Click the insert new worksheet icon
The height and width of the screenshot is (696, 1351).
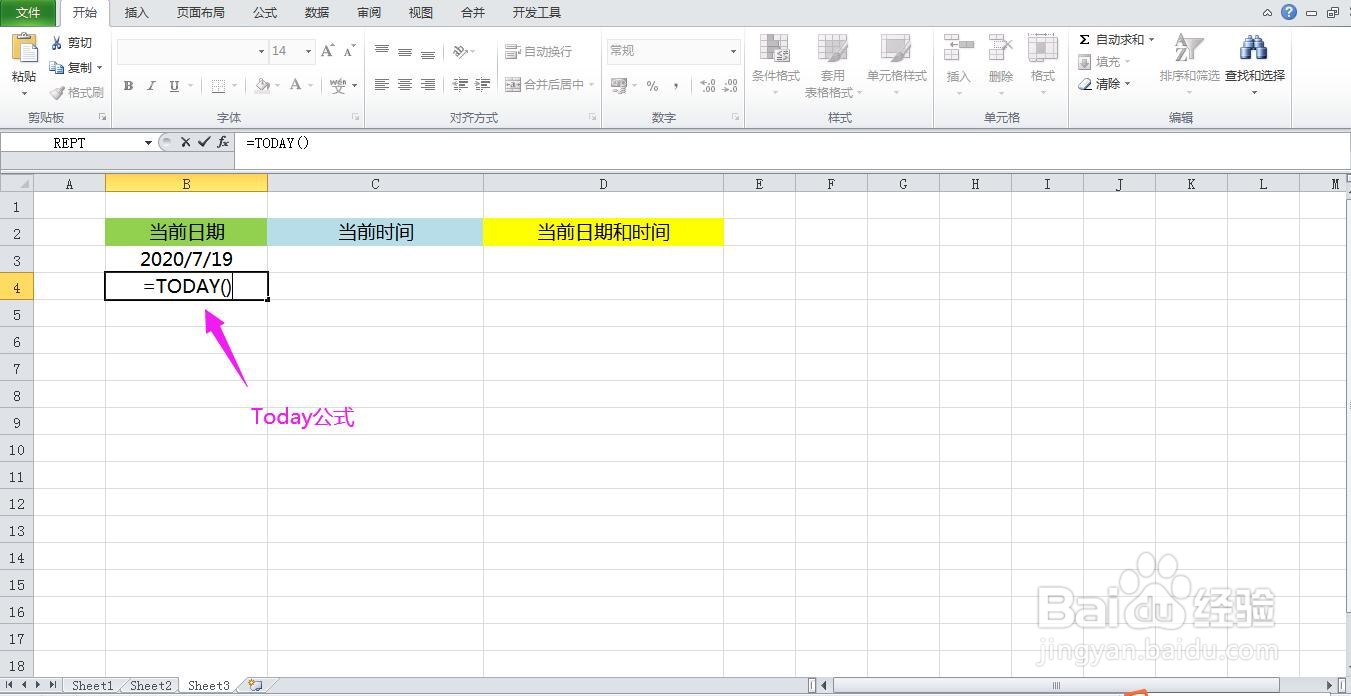[256, 686]
